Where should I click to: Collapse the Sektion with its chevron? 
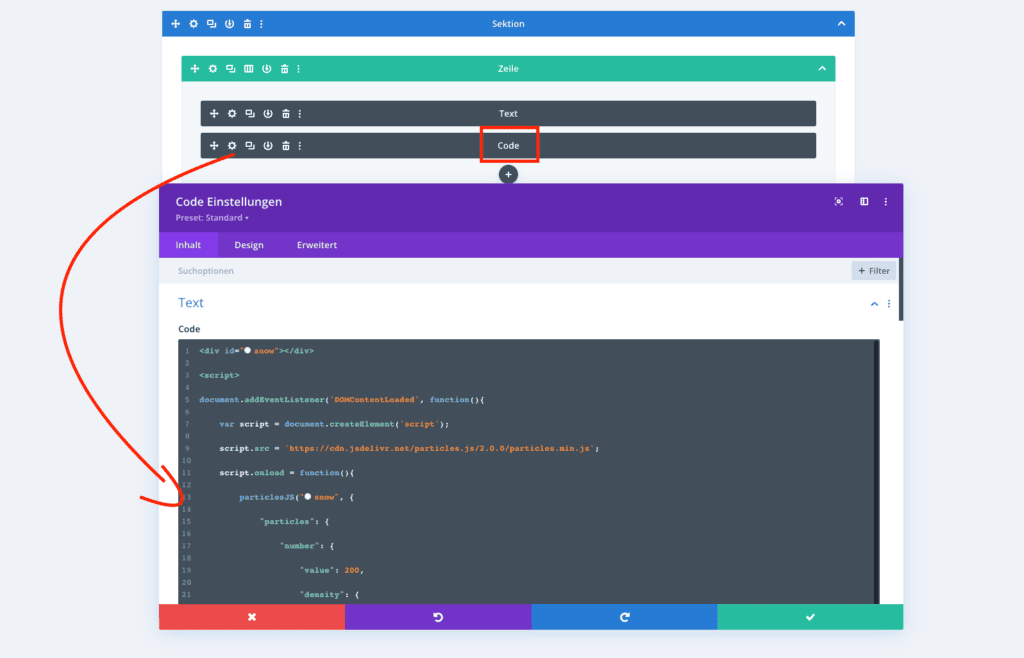click(841, 24)
